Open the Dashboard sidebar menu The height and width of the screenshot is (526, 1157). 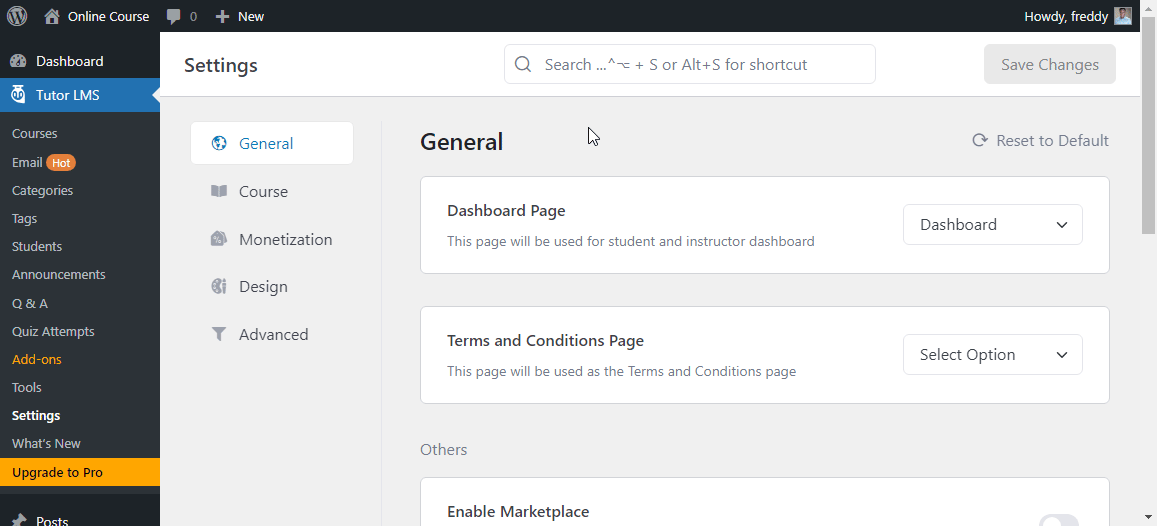tap(80, 61)
